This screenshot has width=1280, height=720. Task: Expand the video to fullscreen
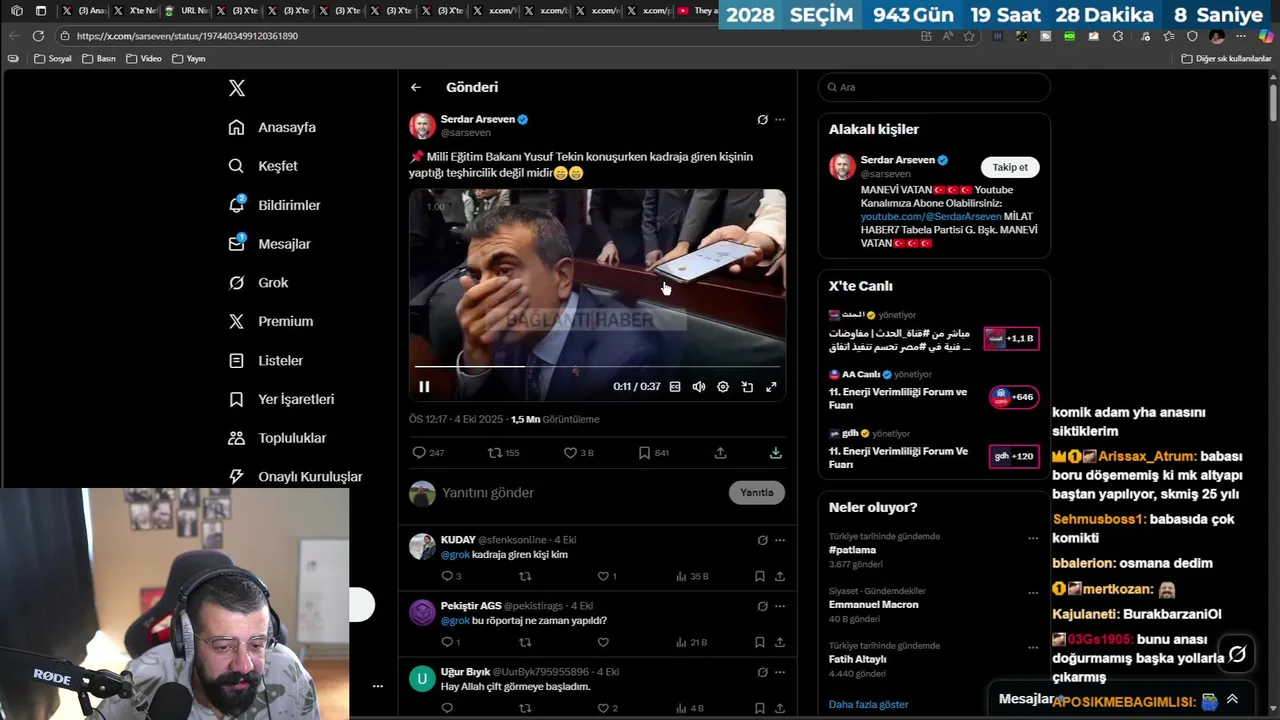[771, 387]
